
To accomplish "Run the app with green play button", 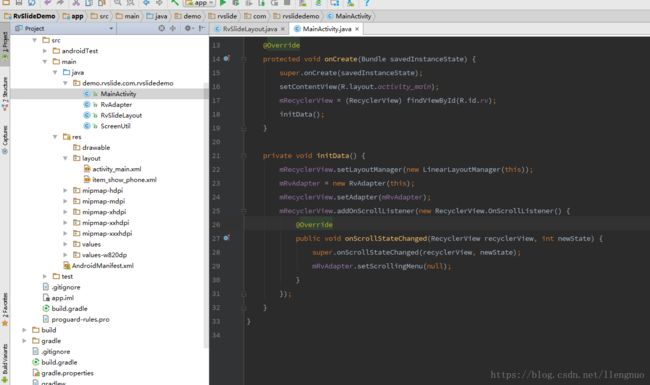I will (223, 3).
